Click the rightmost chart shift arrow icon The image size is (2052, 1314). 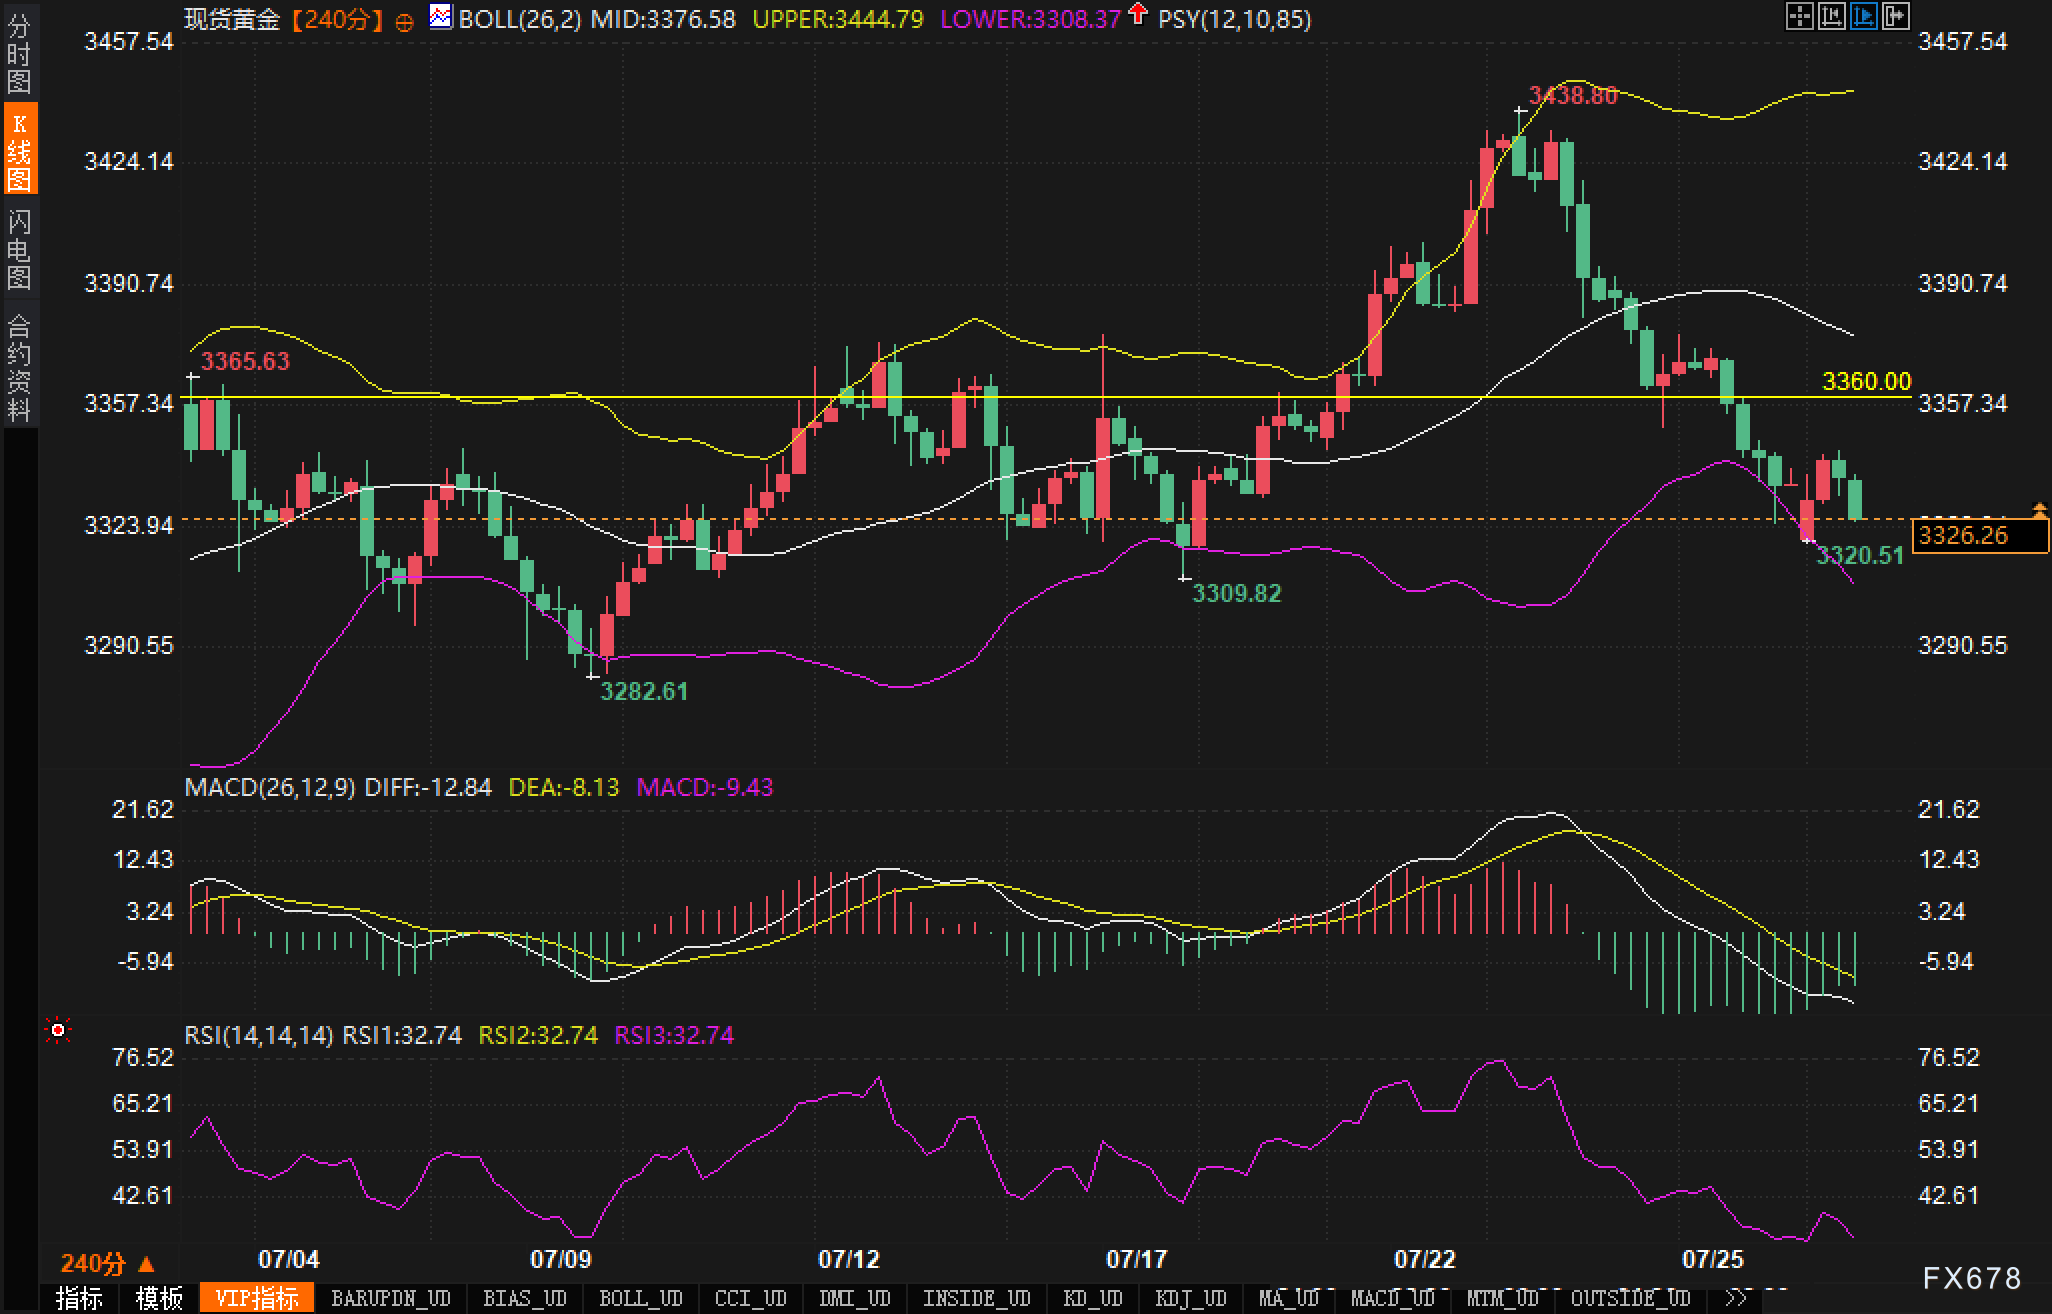tap(1896, 16)
